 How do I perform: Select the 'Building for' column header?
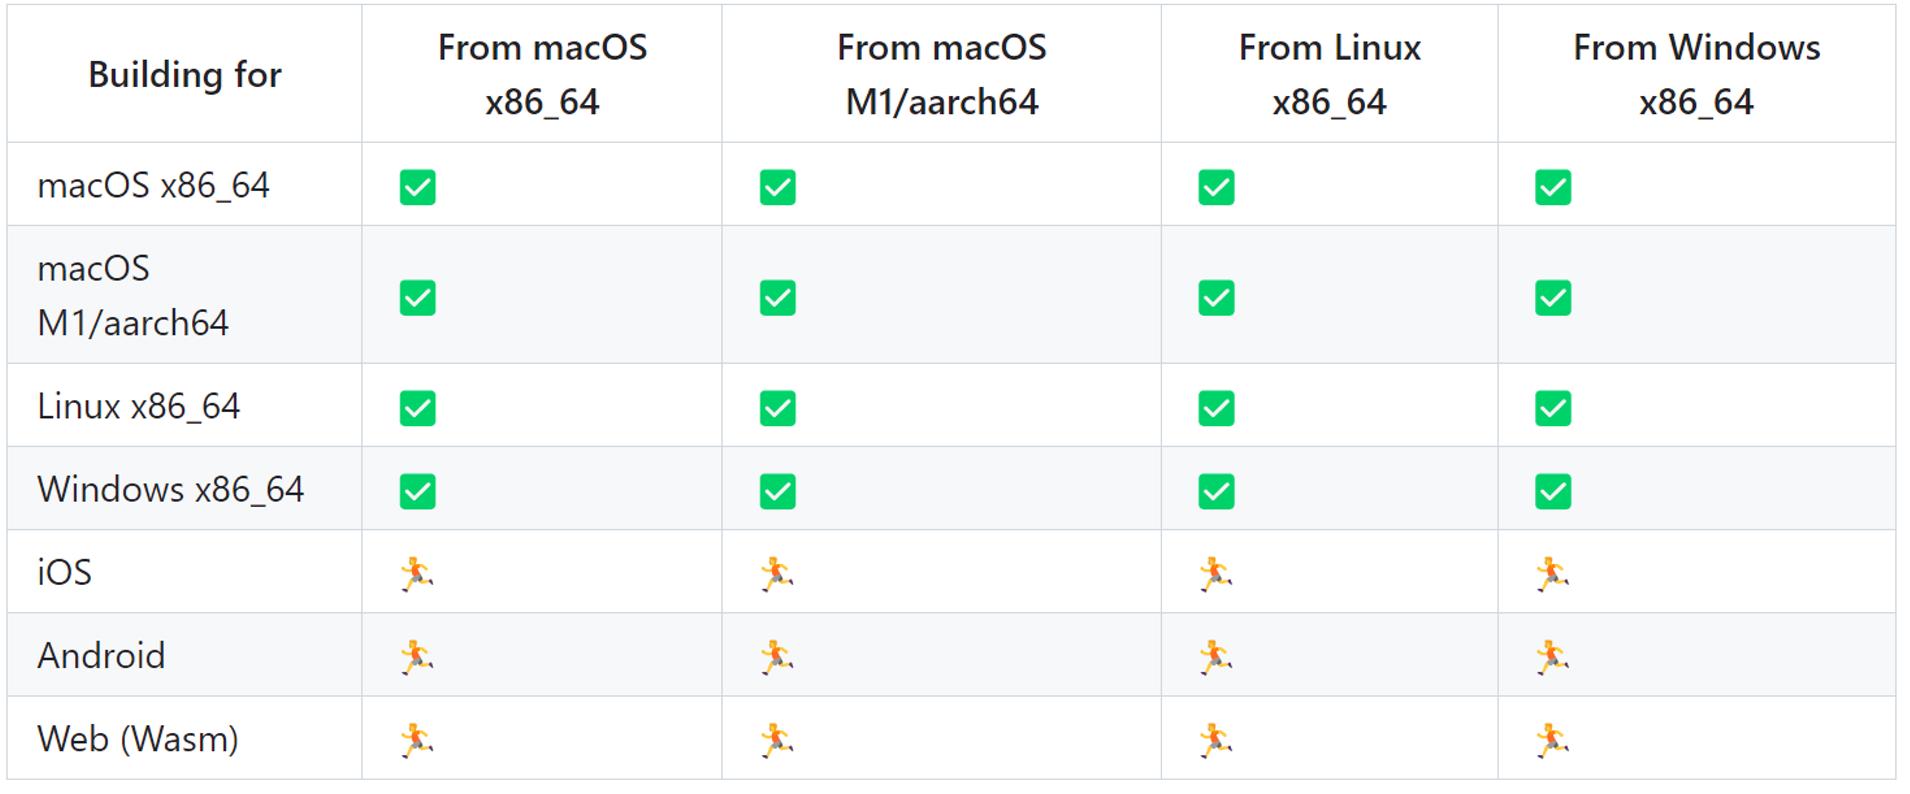tap(185, 75)
